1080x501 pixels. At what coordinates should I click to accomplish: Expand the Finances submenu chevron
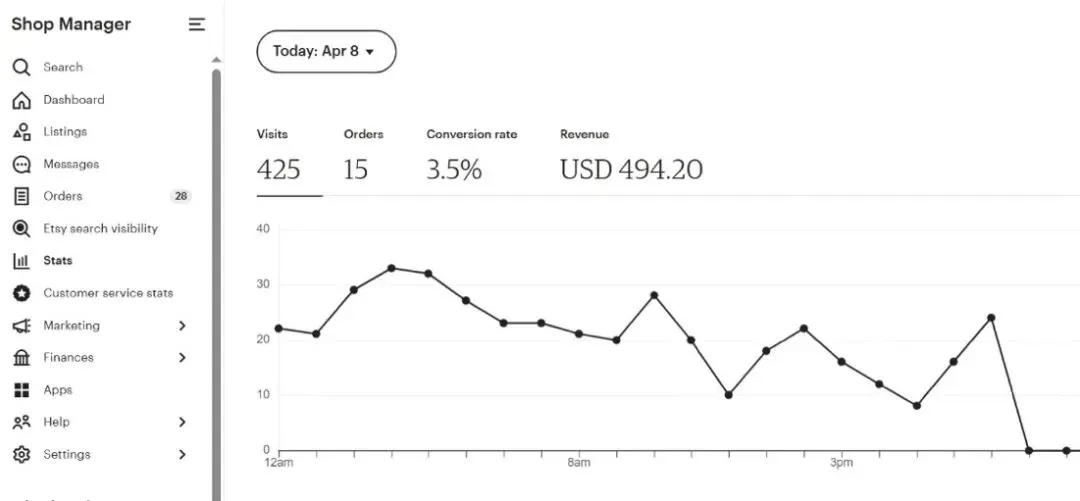pyautogui.click(x=182, y=358)
